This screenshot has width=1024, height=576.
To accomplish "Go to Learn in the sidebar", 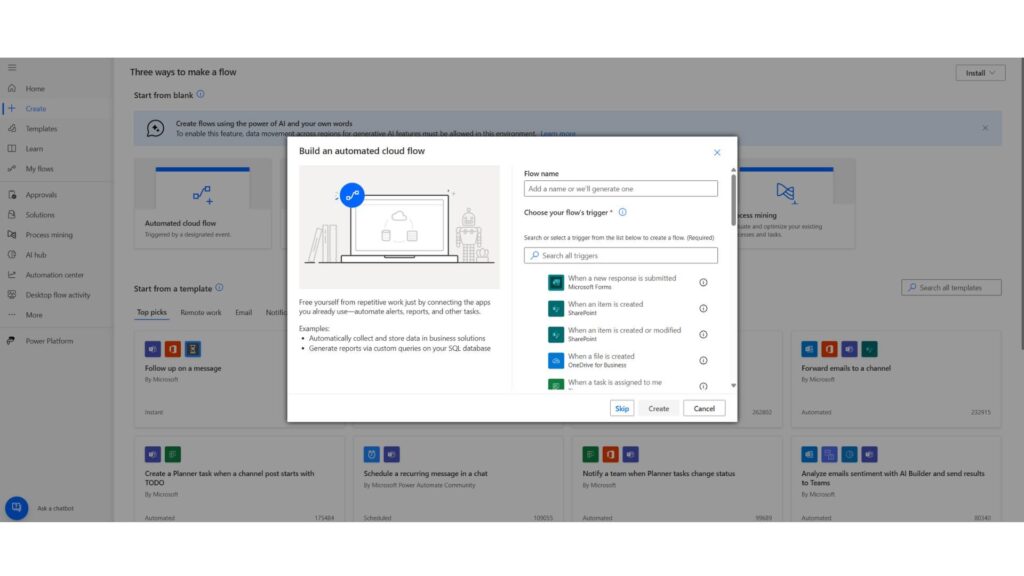I will 34,148.
